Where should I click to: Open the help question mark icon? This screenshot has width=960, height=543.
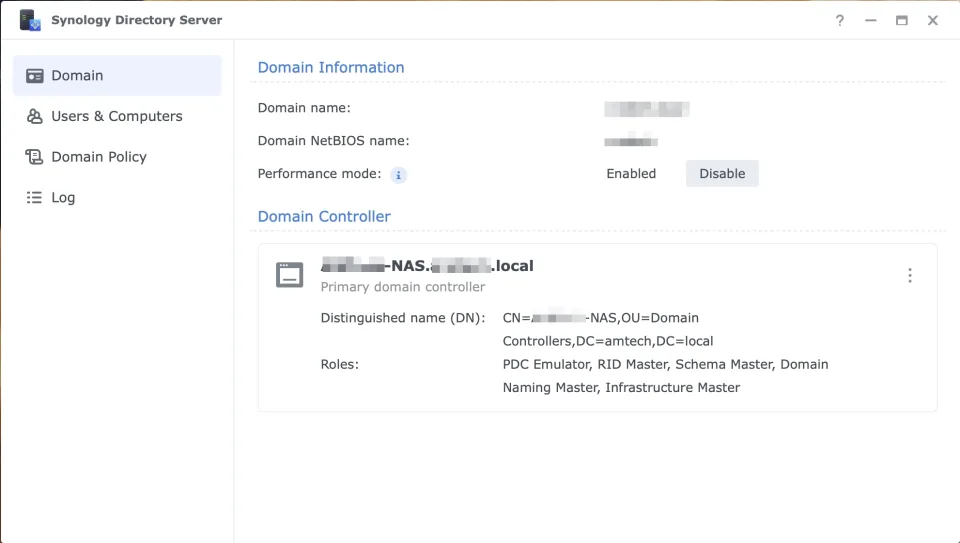[840, 20]
